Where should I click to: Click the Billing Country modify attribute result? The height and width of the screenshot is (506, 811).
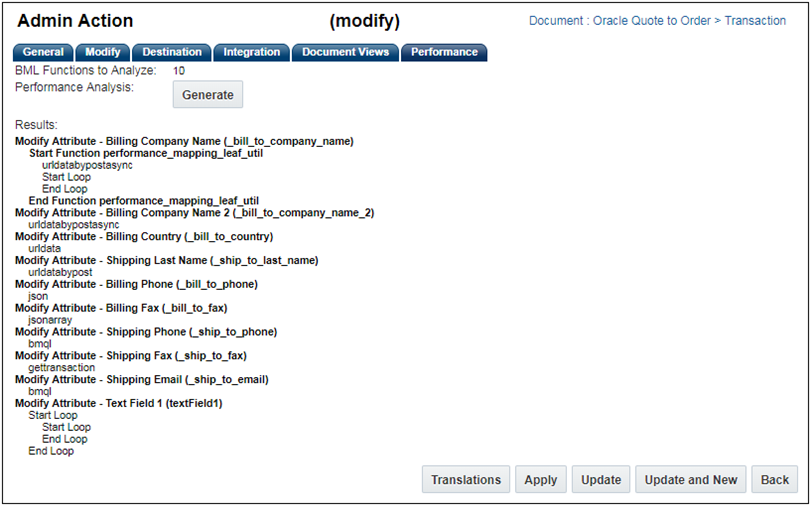point(144,237)
